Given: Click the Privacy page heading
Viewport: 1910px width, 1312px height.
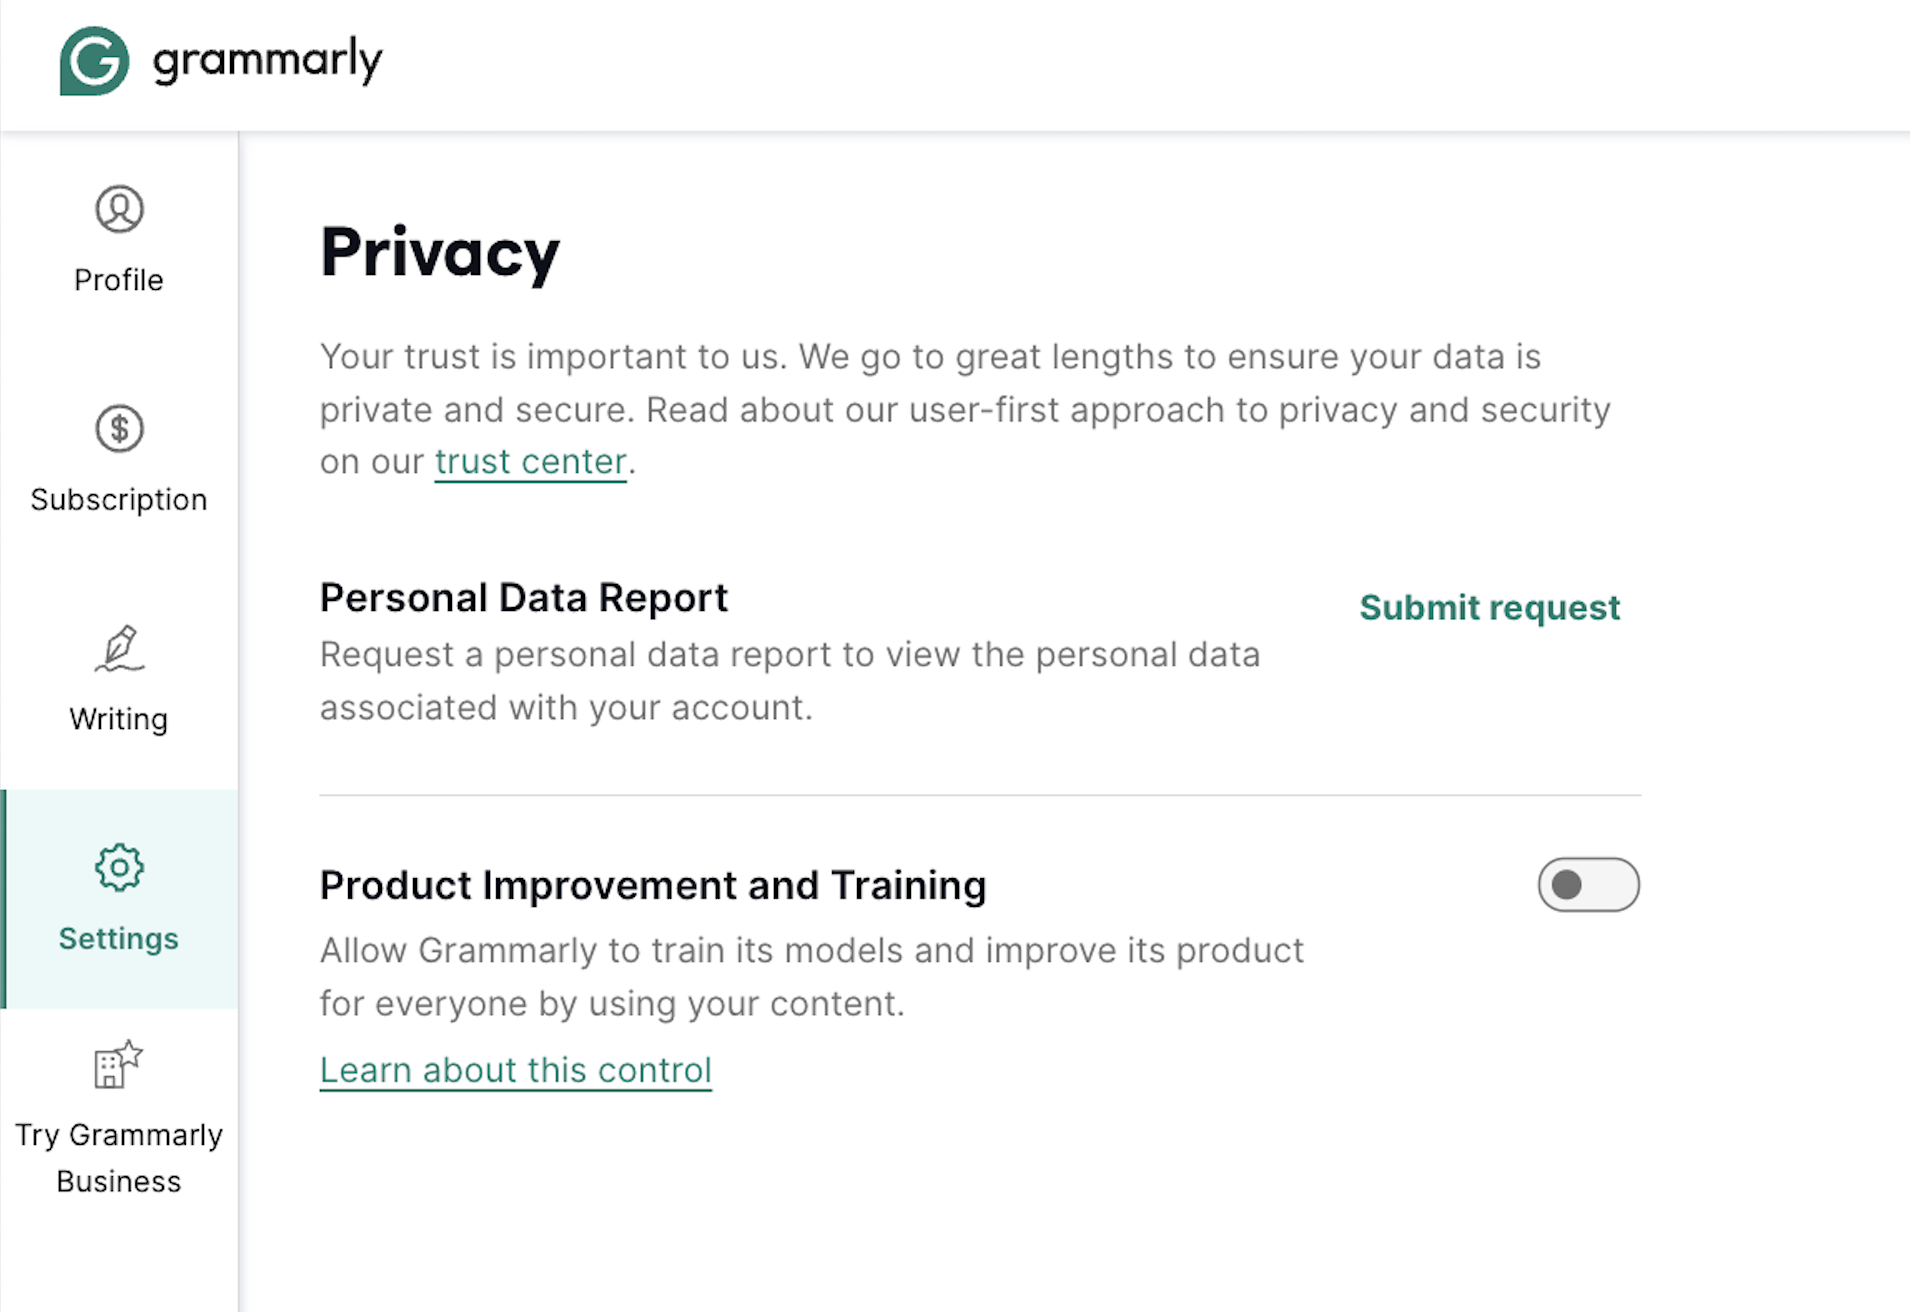Looking at the screenshot, I should pyautogui.click(x=439, y=253).
